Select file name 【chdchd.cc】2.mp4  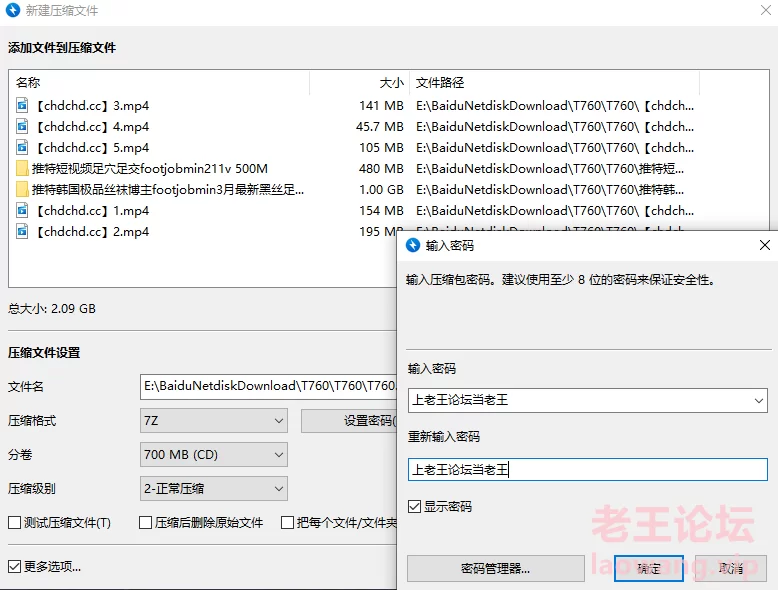pos(91,231)
